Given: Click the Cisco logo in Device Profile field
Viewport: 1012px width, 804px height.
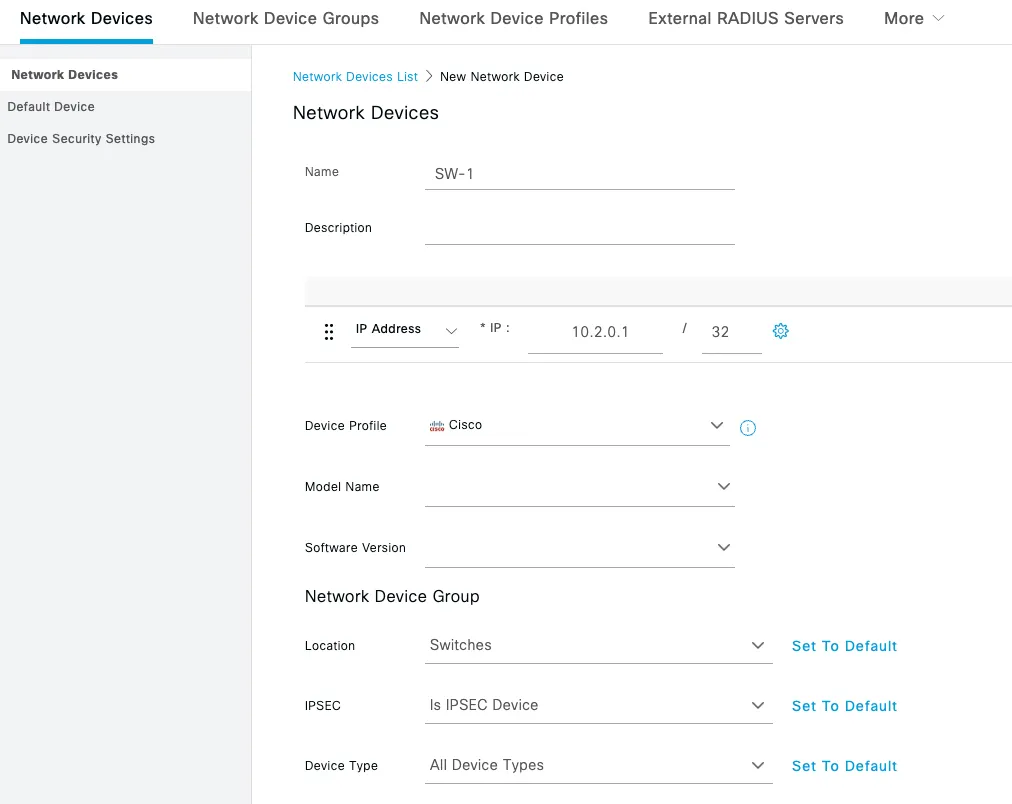Looking at the screenshot, I should [x=436, y=425].
